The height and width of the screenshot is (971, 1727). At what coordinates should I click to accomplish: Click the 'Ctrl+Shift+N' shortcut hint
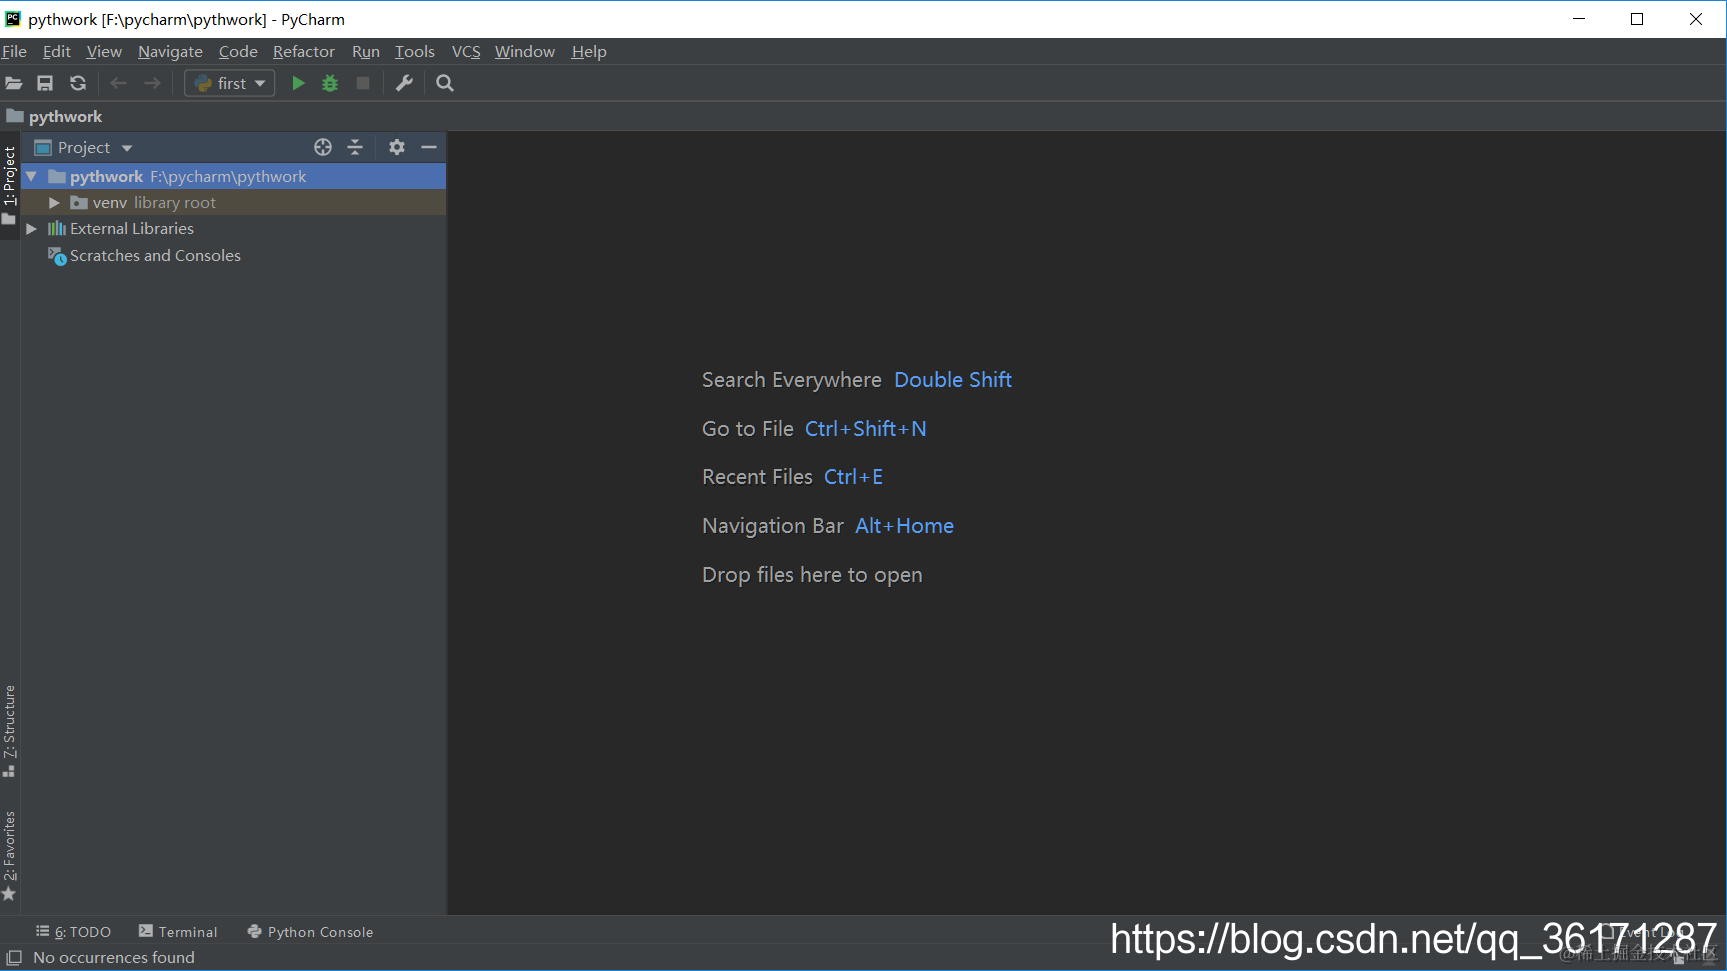tap(866, 429)
